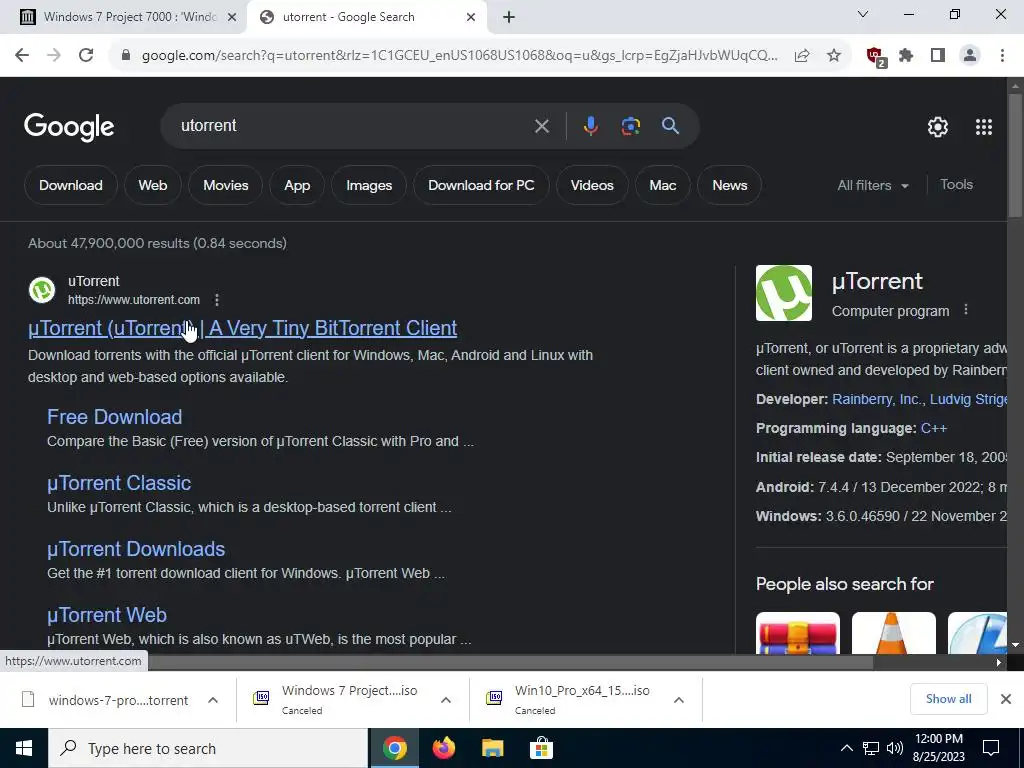Search by image with Lens icon
Screen dimensions: 1024x768
click(x=630, y=126)
